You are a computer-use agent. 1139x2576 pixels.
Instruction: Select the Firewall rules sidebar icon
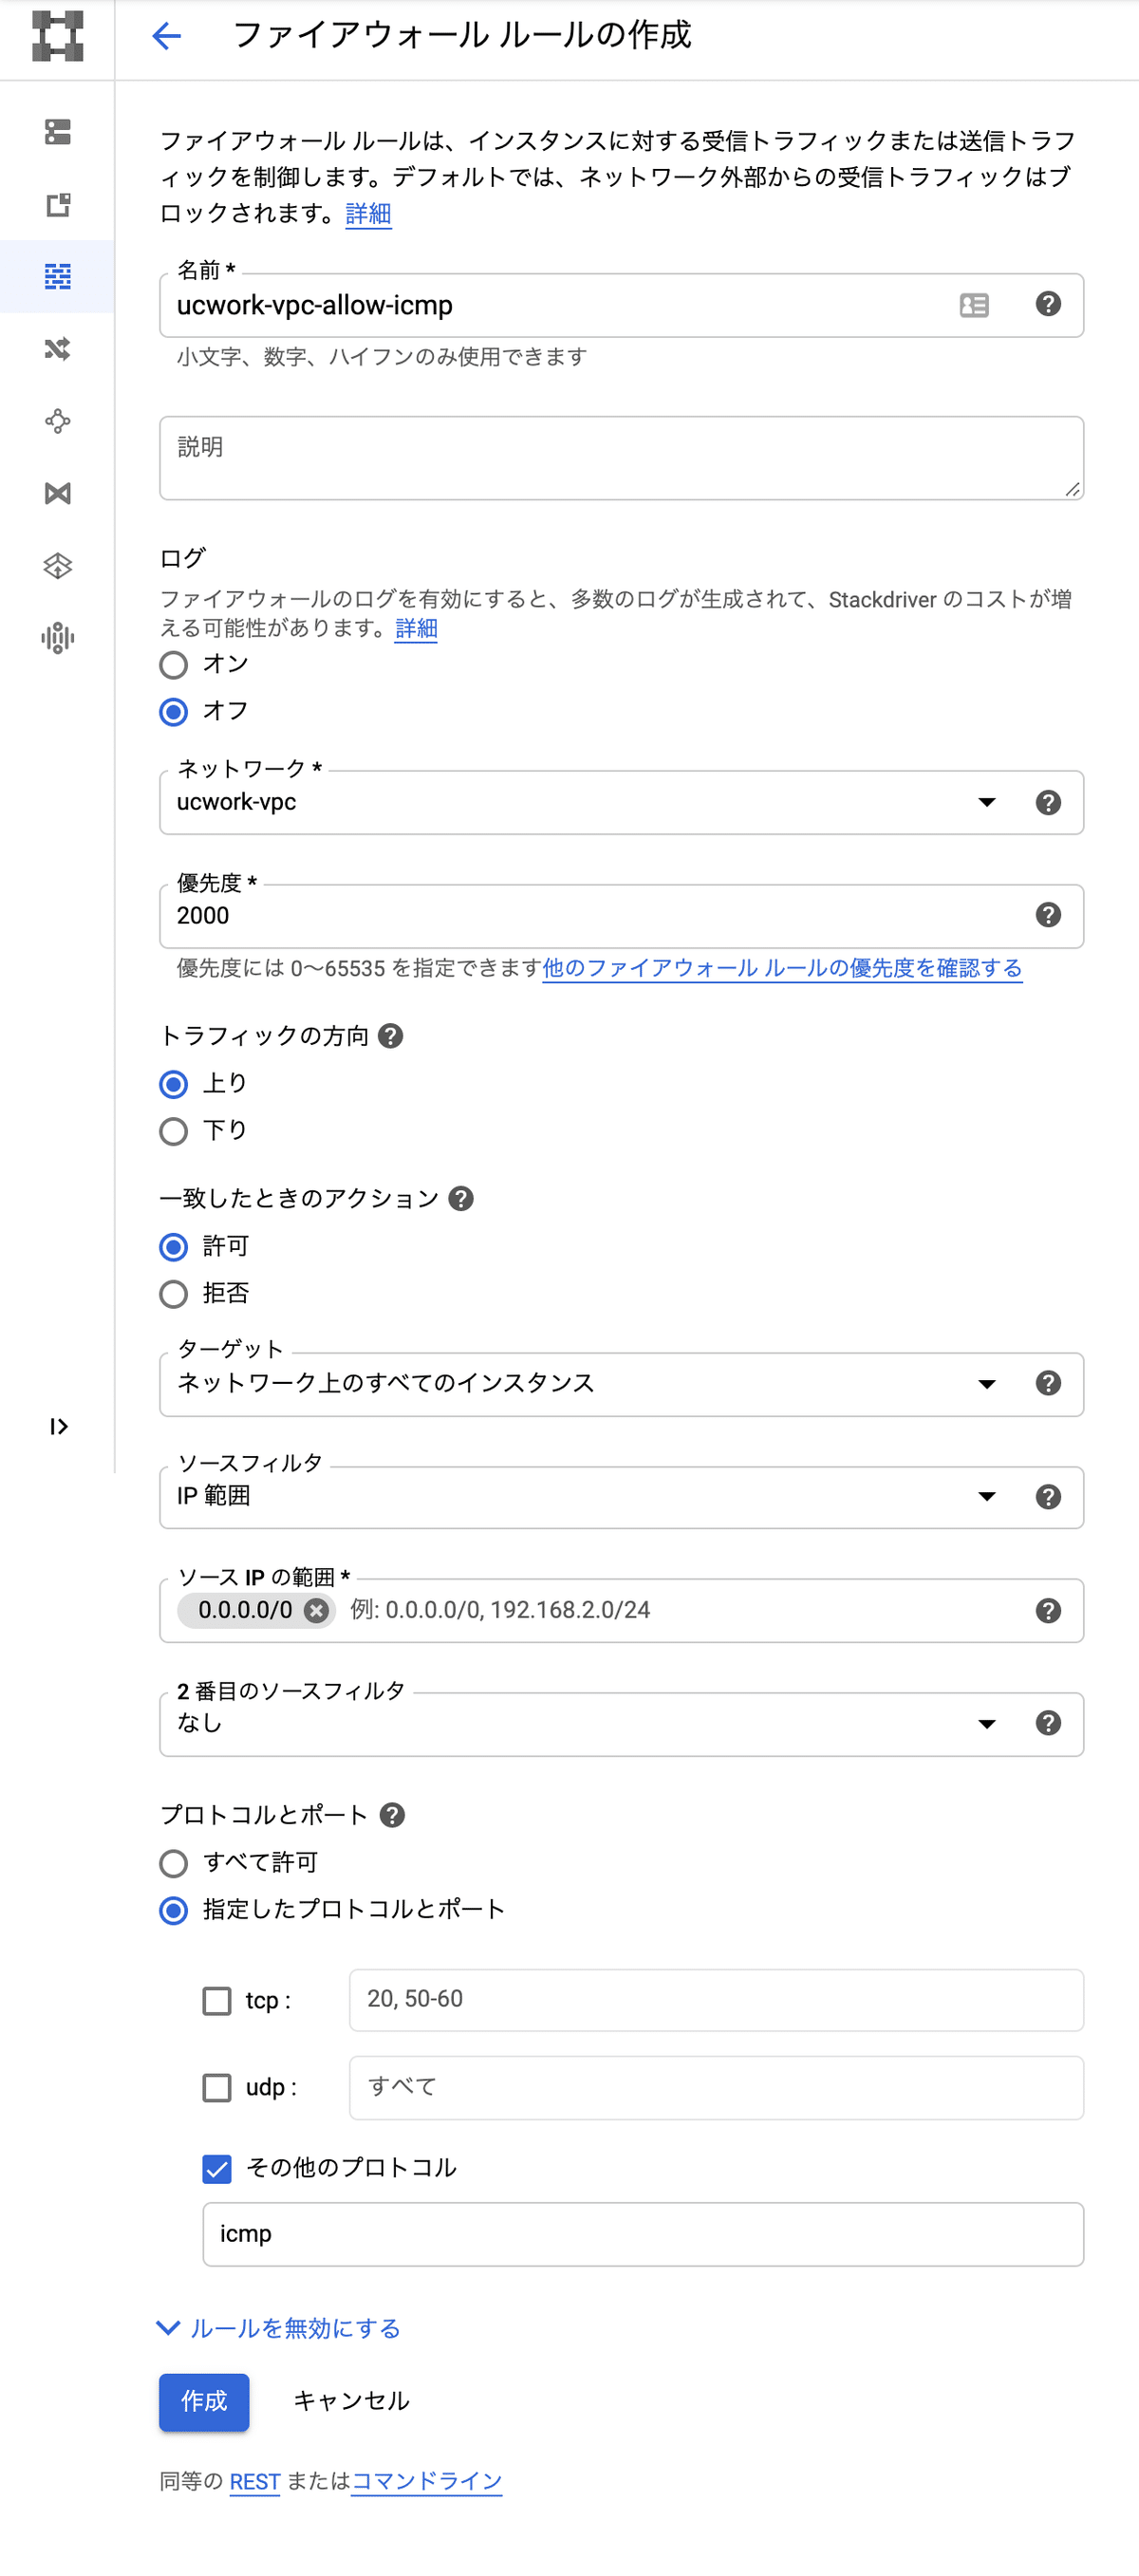coord(57,278)
